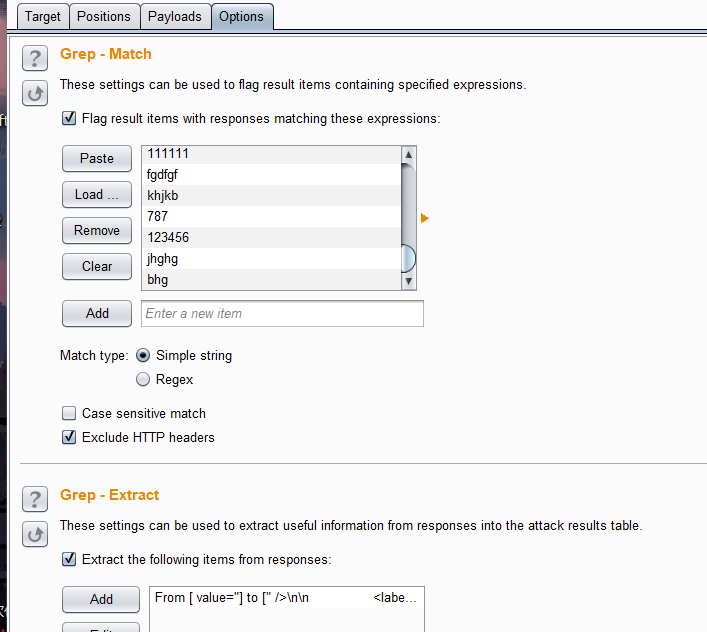Toggle Flag result items with responses checkbox
The image size is (707, 632).
[69, 118]
